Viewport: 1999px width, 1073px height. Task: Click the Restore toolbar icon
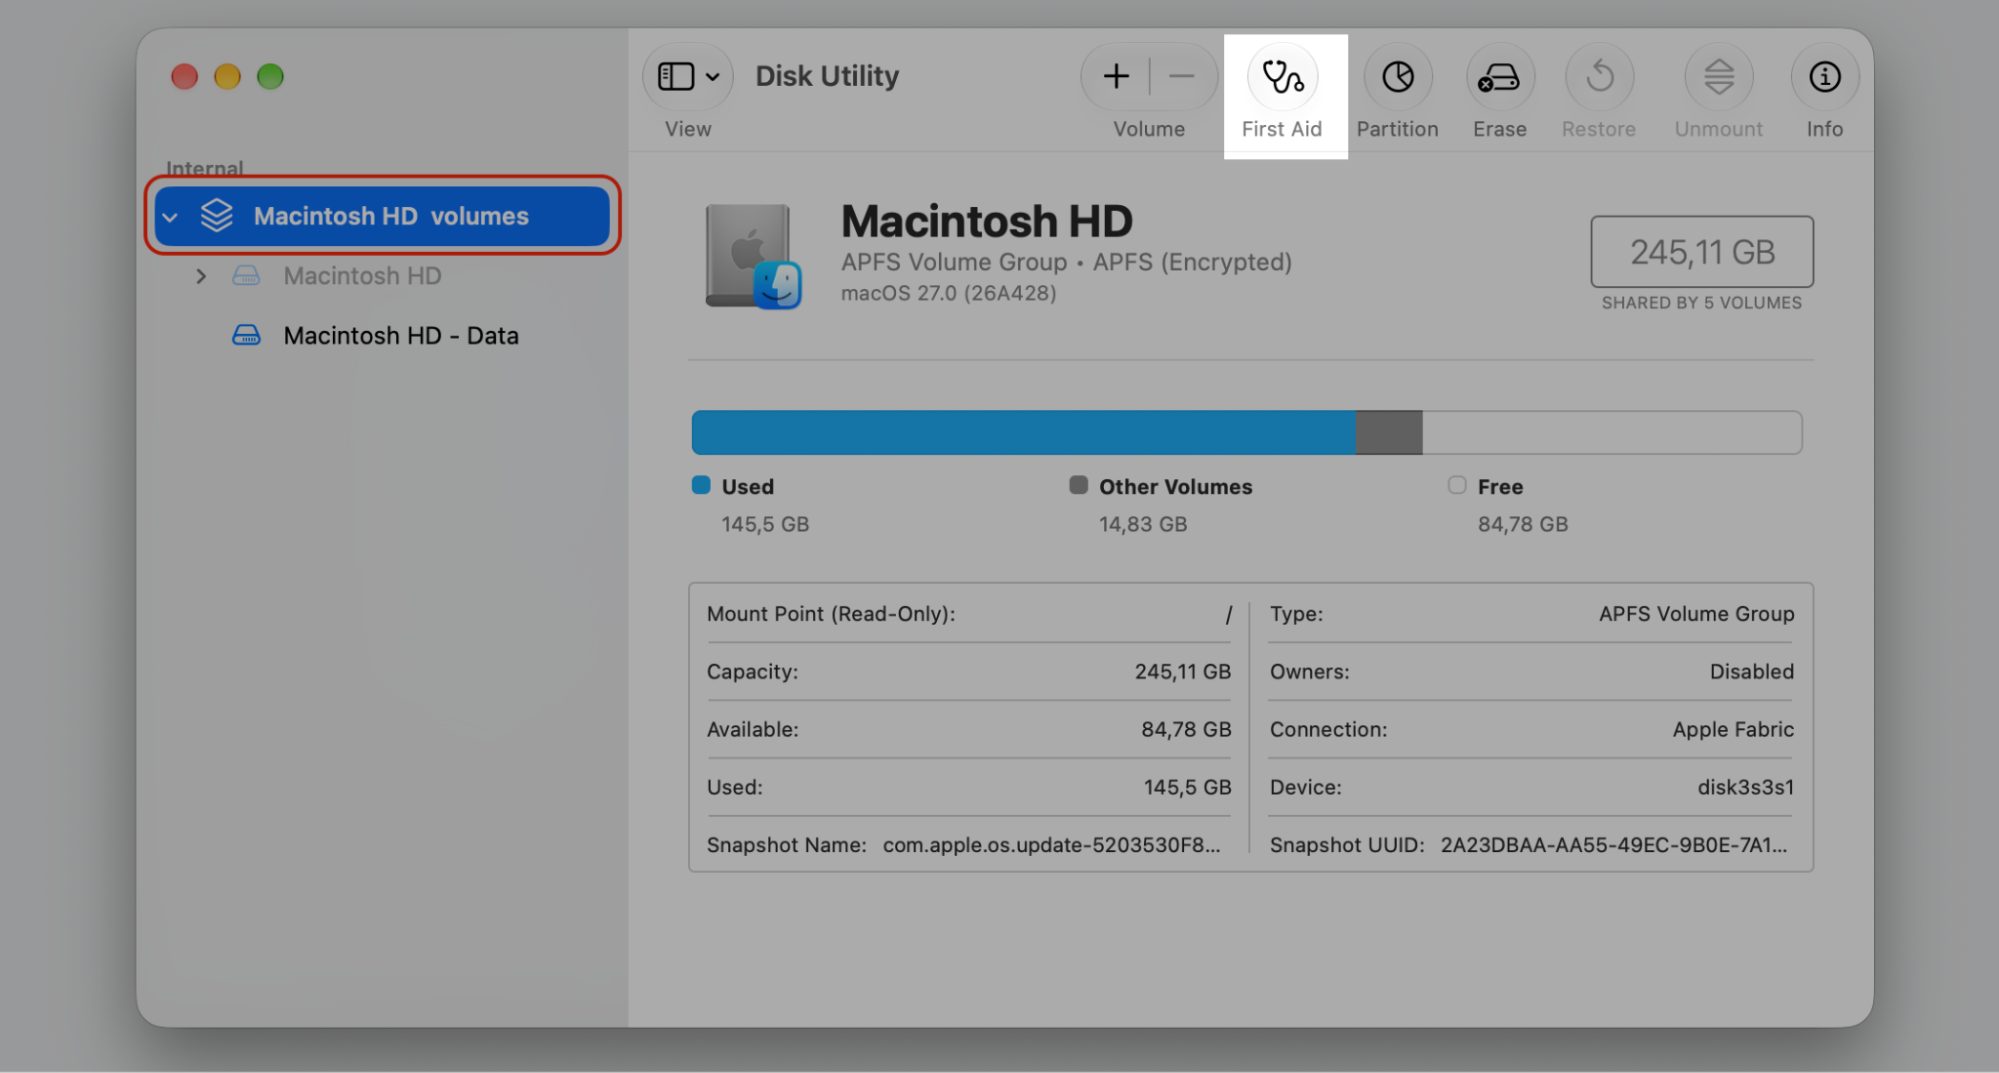click(1599, 77)
